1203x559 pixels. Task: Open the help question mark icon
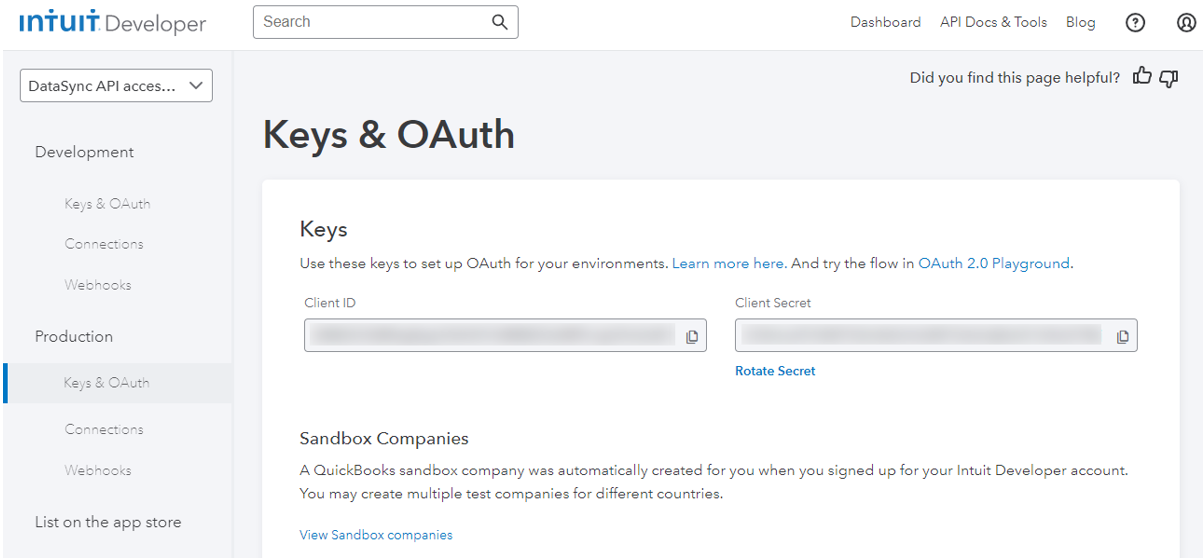click(1135, 23)
